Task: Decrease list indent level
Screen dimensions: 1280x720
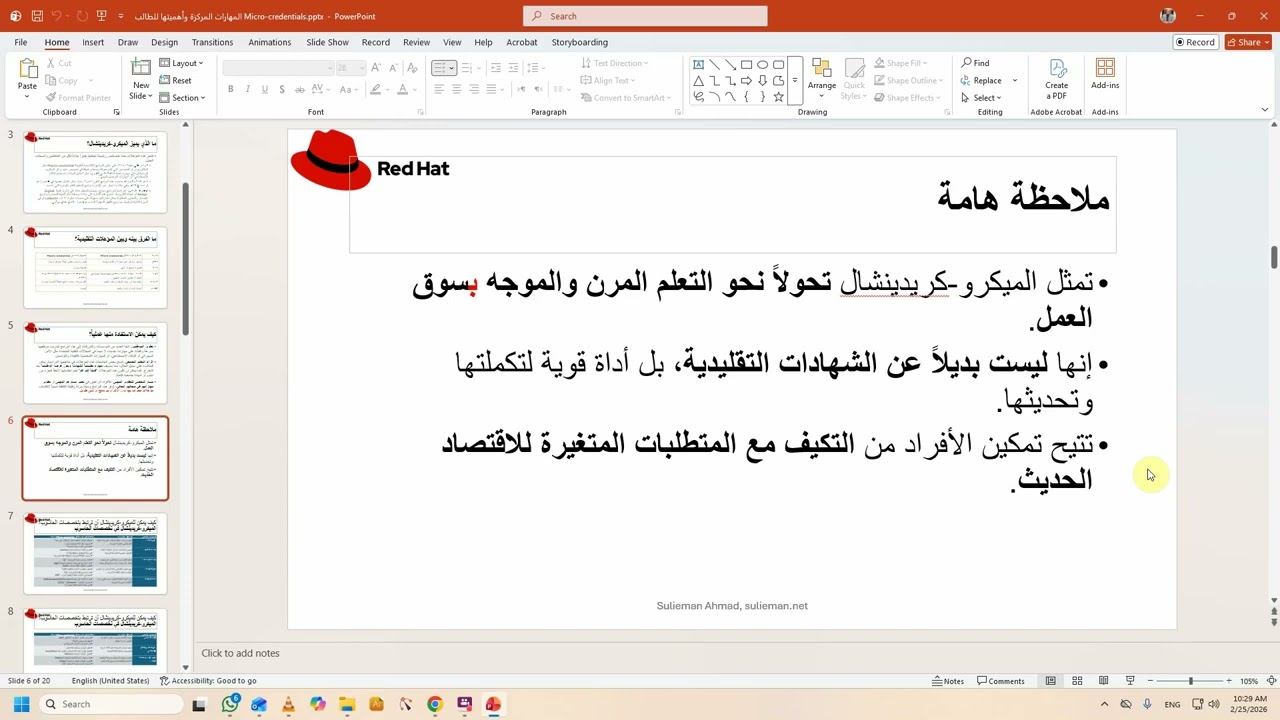Action: click(x=496, y=67)
